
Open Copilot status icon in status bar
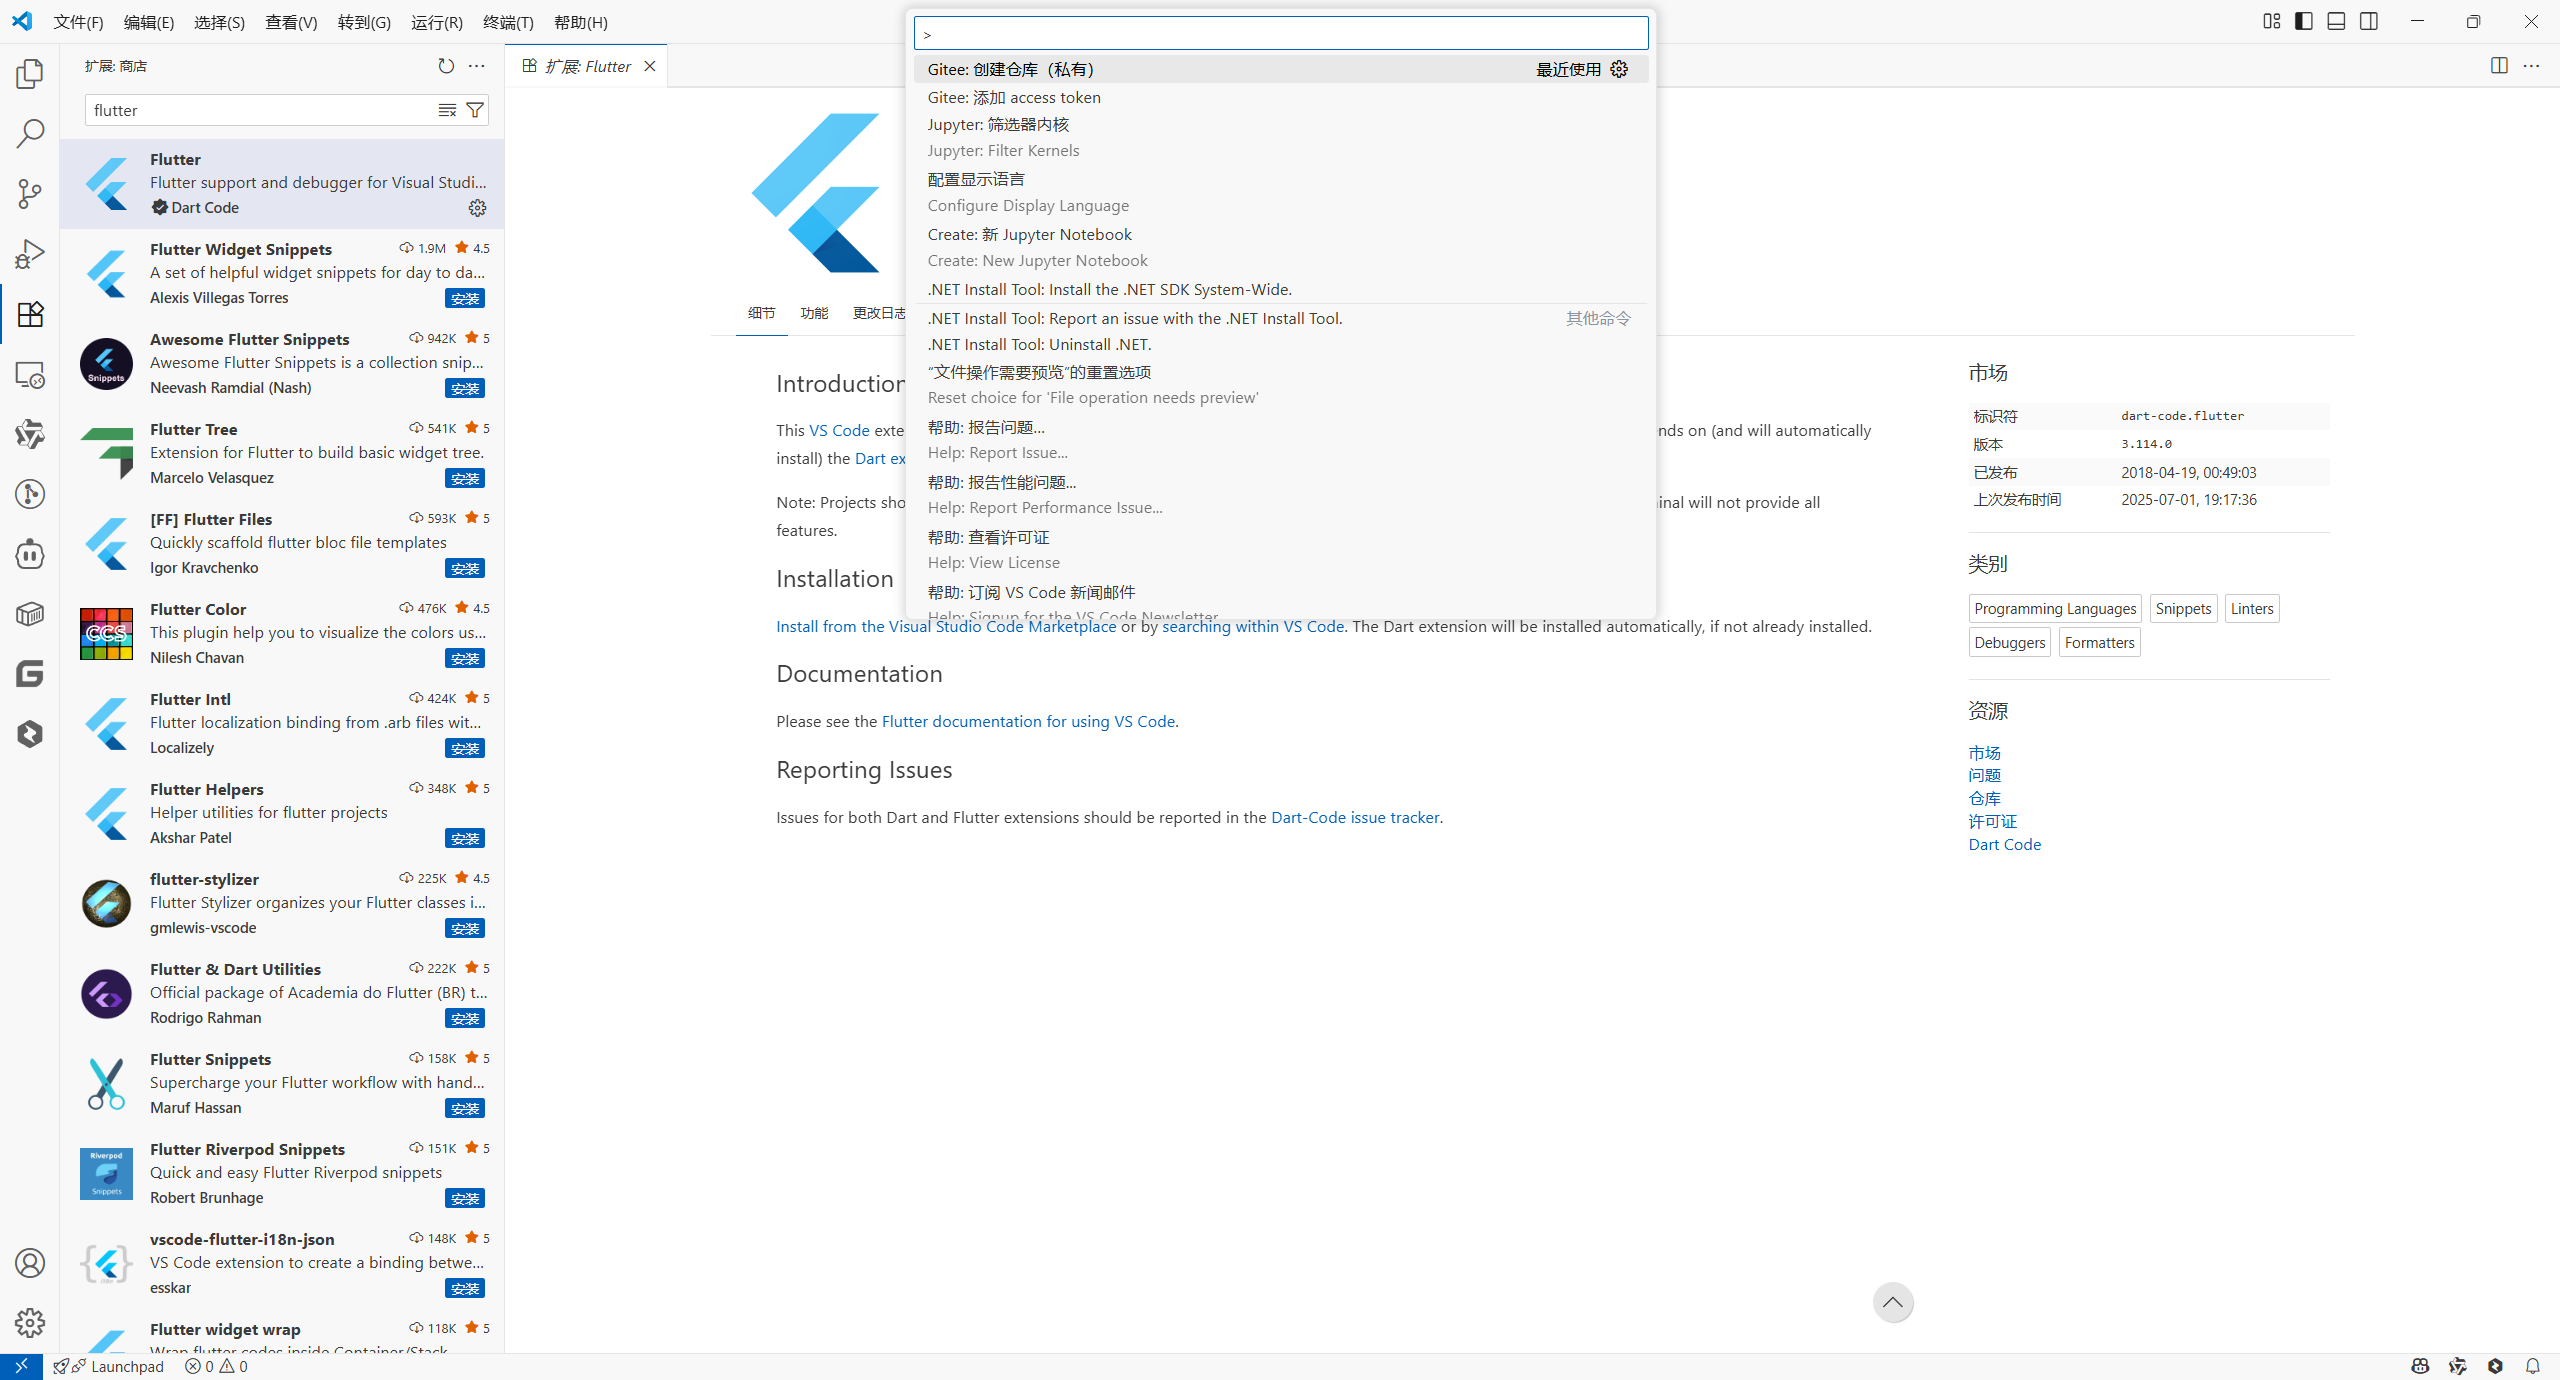[2420, 1366]
